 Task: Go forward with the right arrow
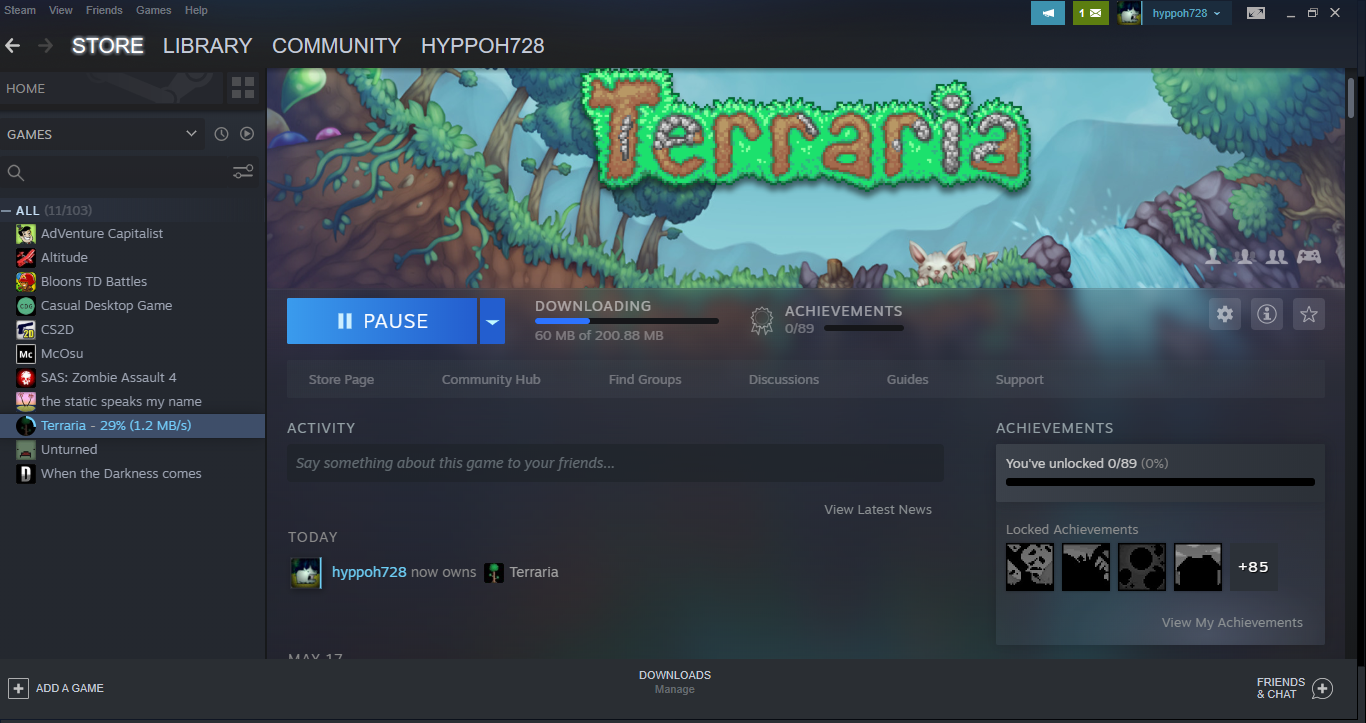45,46
